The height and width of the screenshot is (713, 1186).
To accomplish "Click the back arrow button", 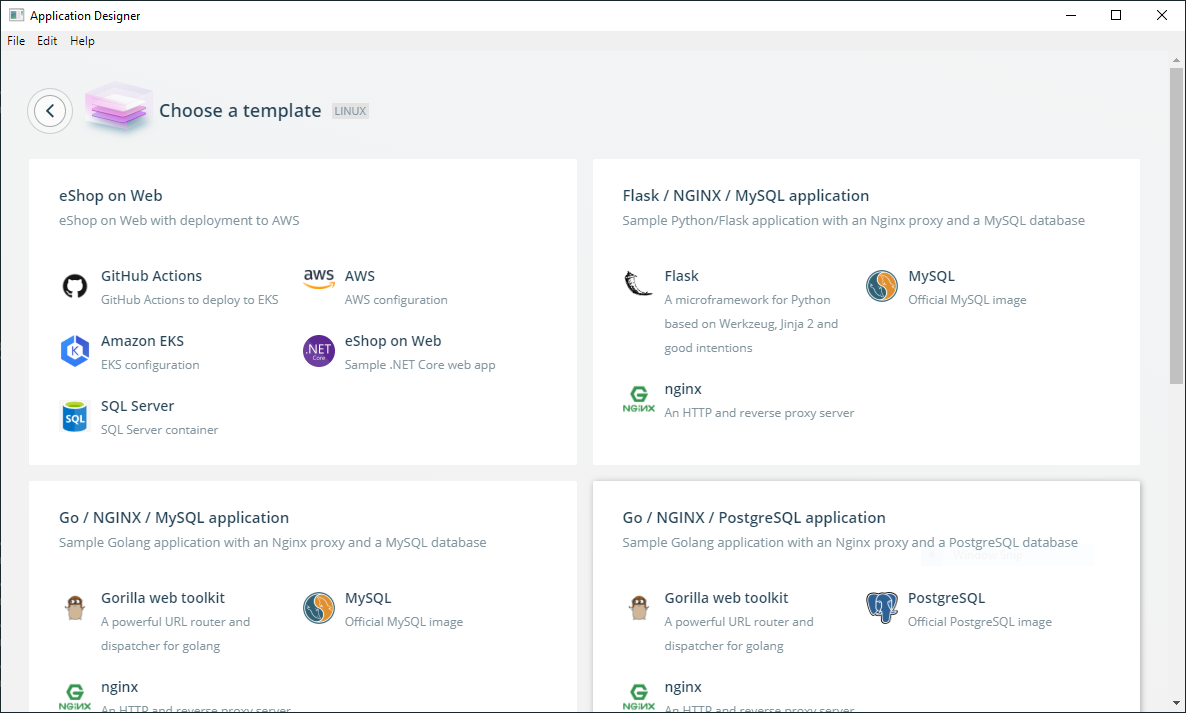I will (x=50, y=111).
